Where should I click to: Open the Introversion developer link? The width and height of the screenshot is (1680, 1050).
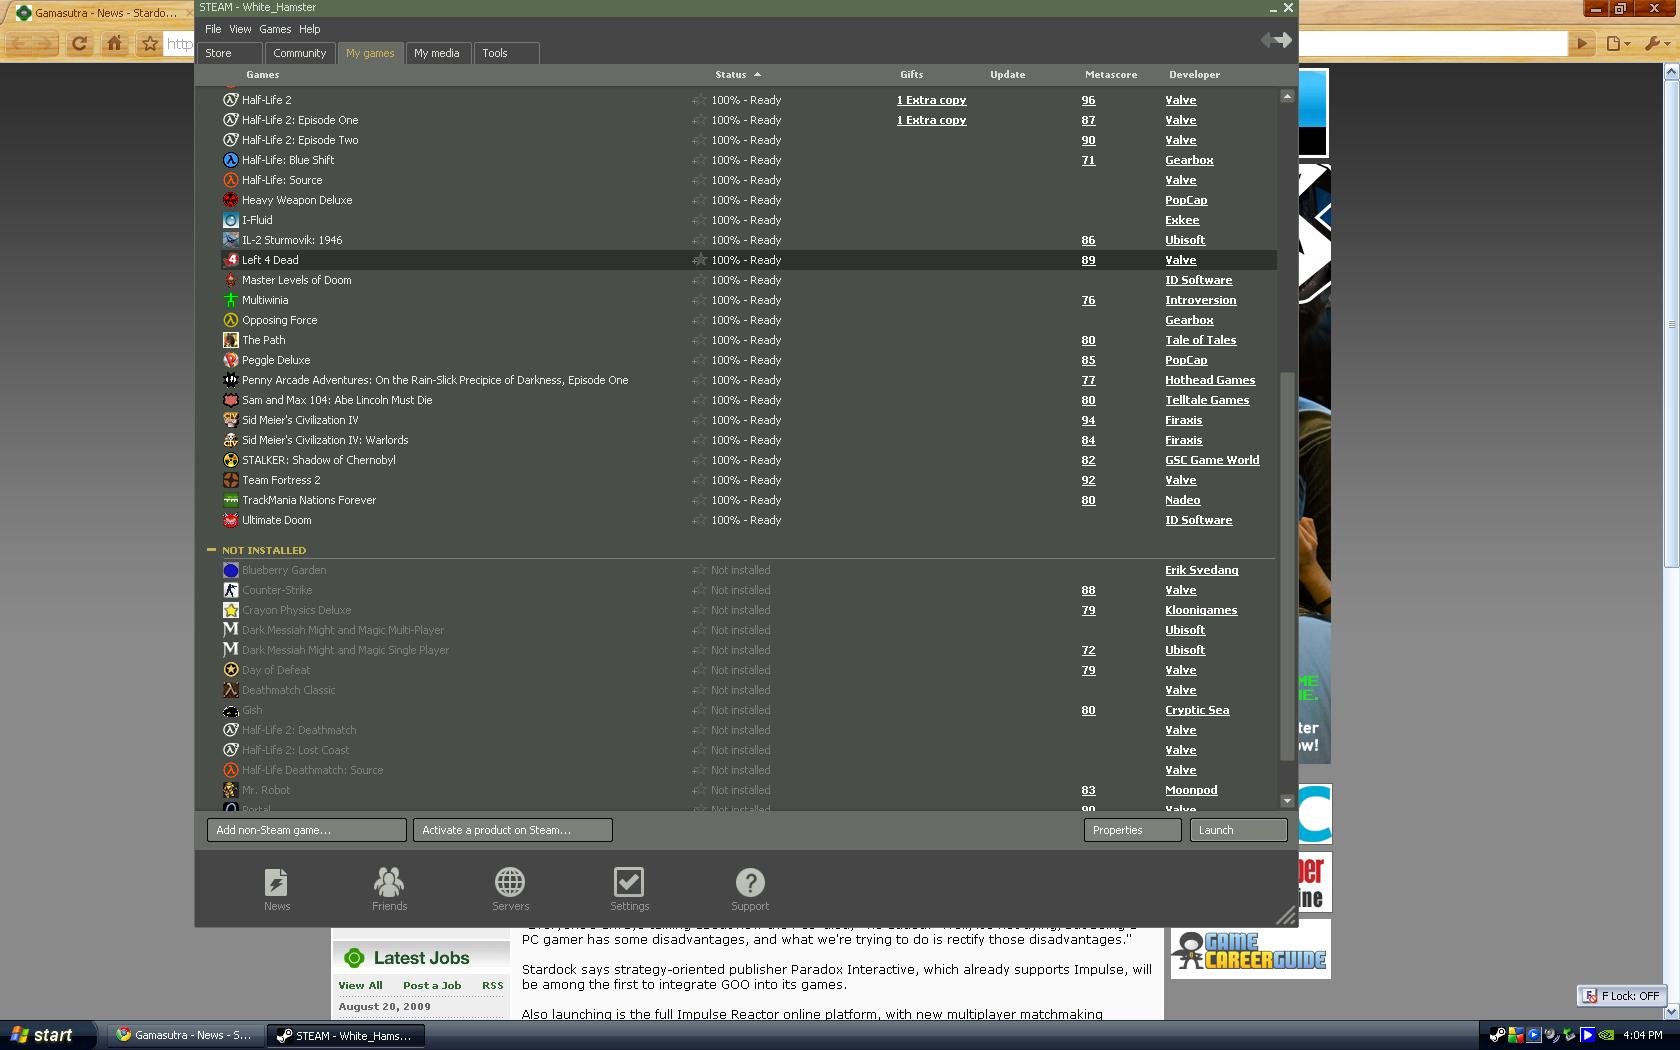1200,300
